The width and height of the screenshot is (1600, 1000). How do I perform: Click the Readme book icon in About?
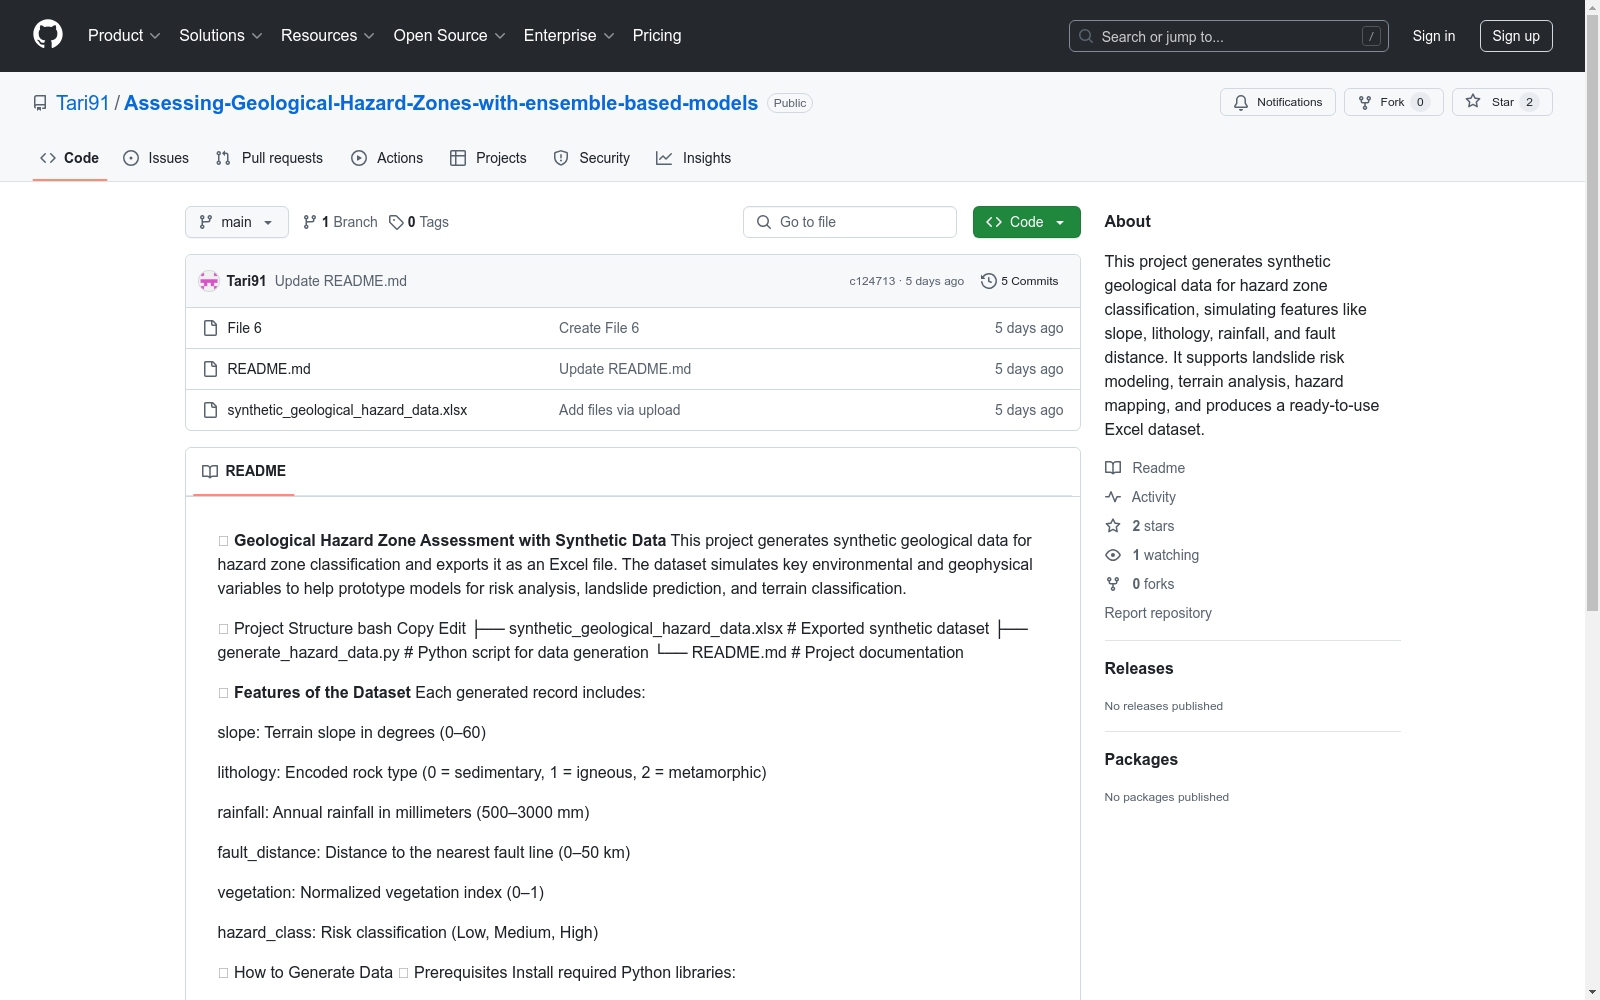pyautogui.click(x=1113, y=468)
